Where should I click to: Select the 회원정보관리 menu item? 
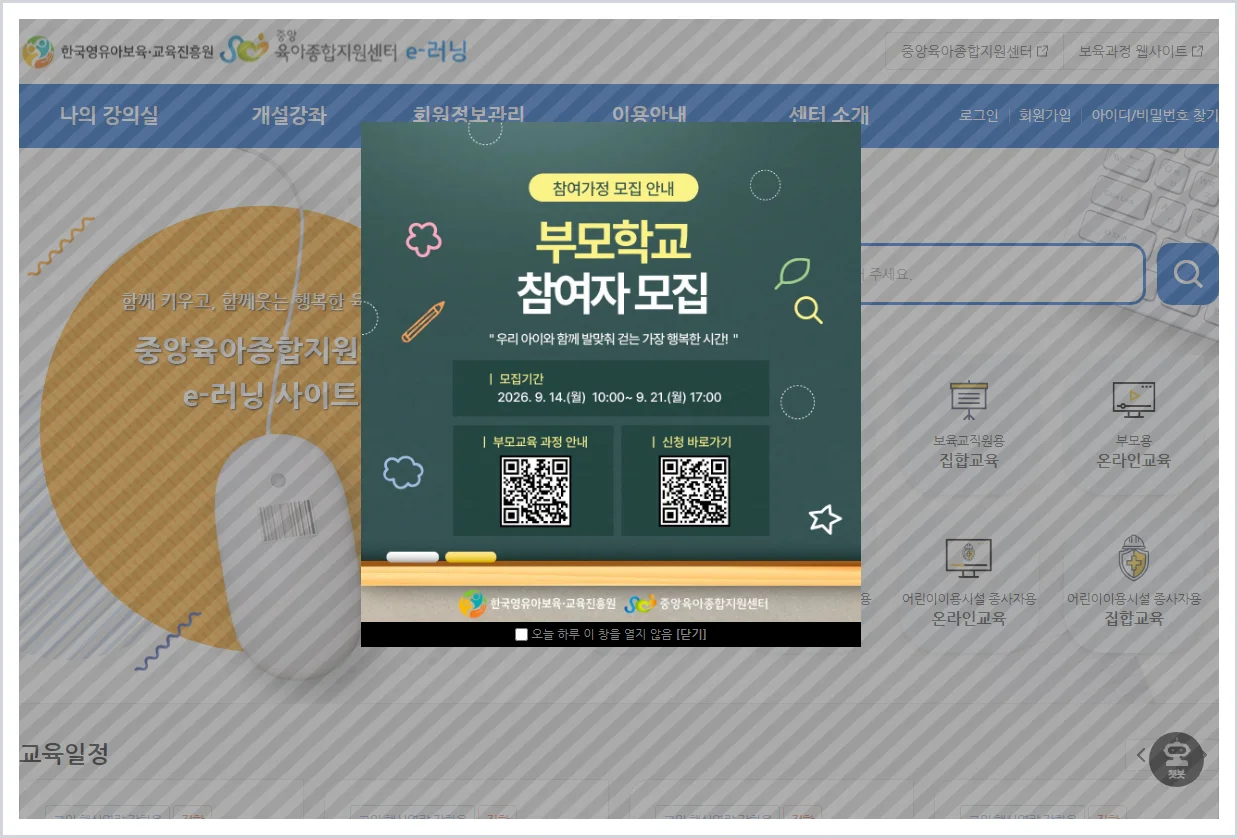tap(468, 113)
